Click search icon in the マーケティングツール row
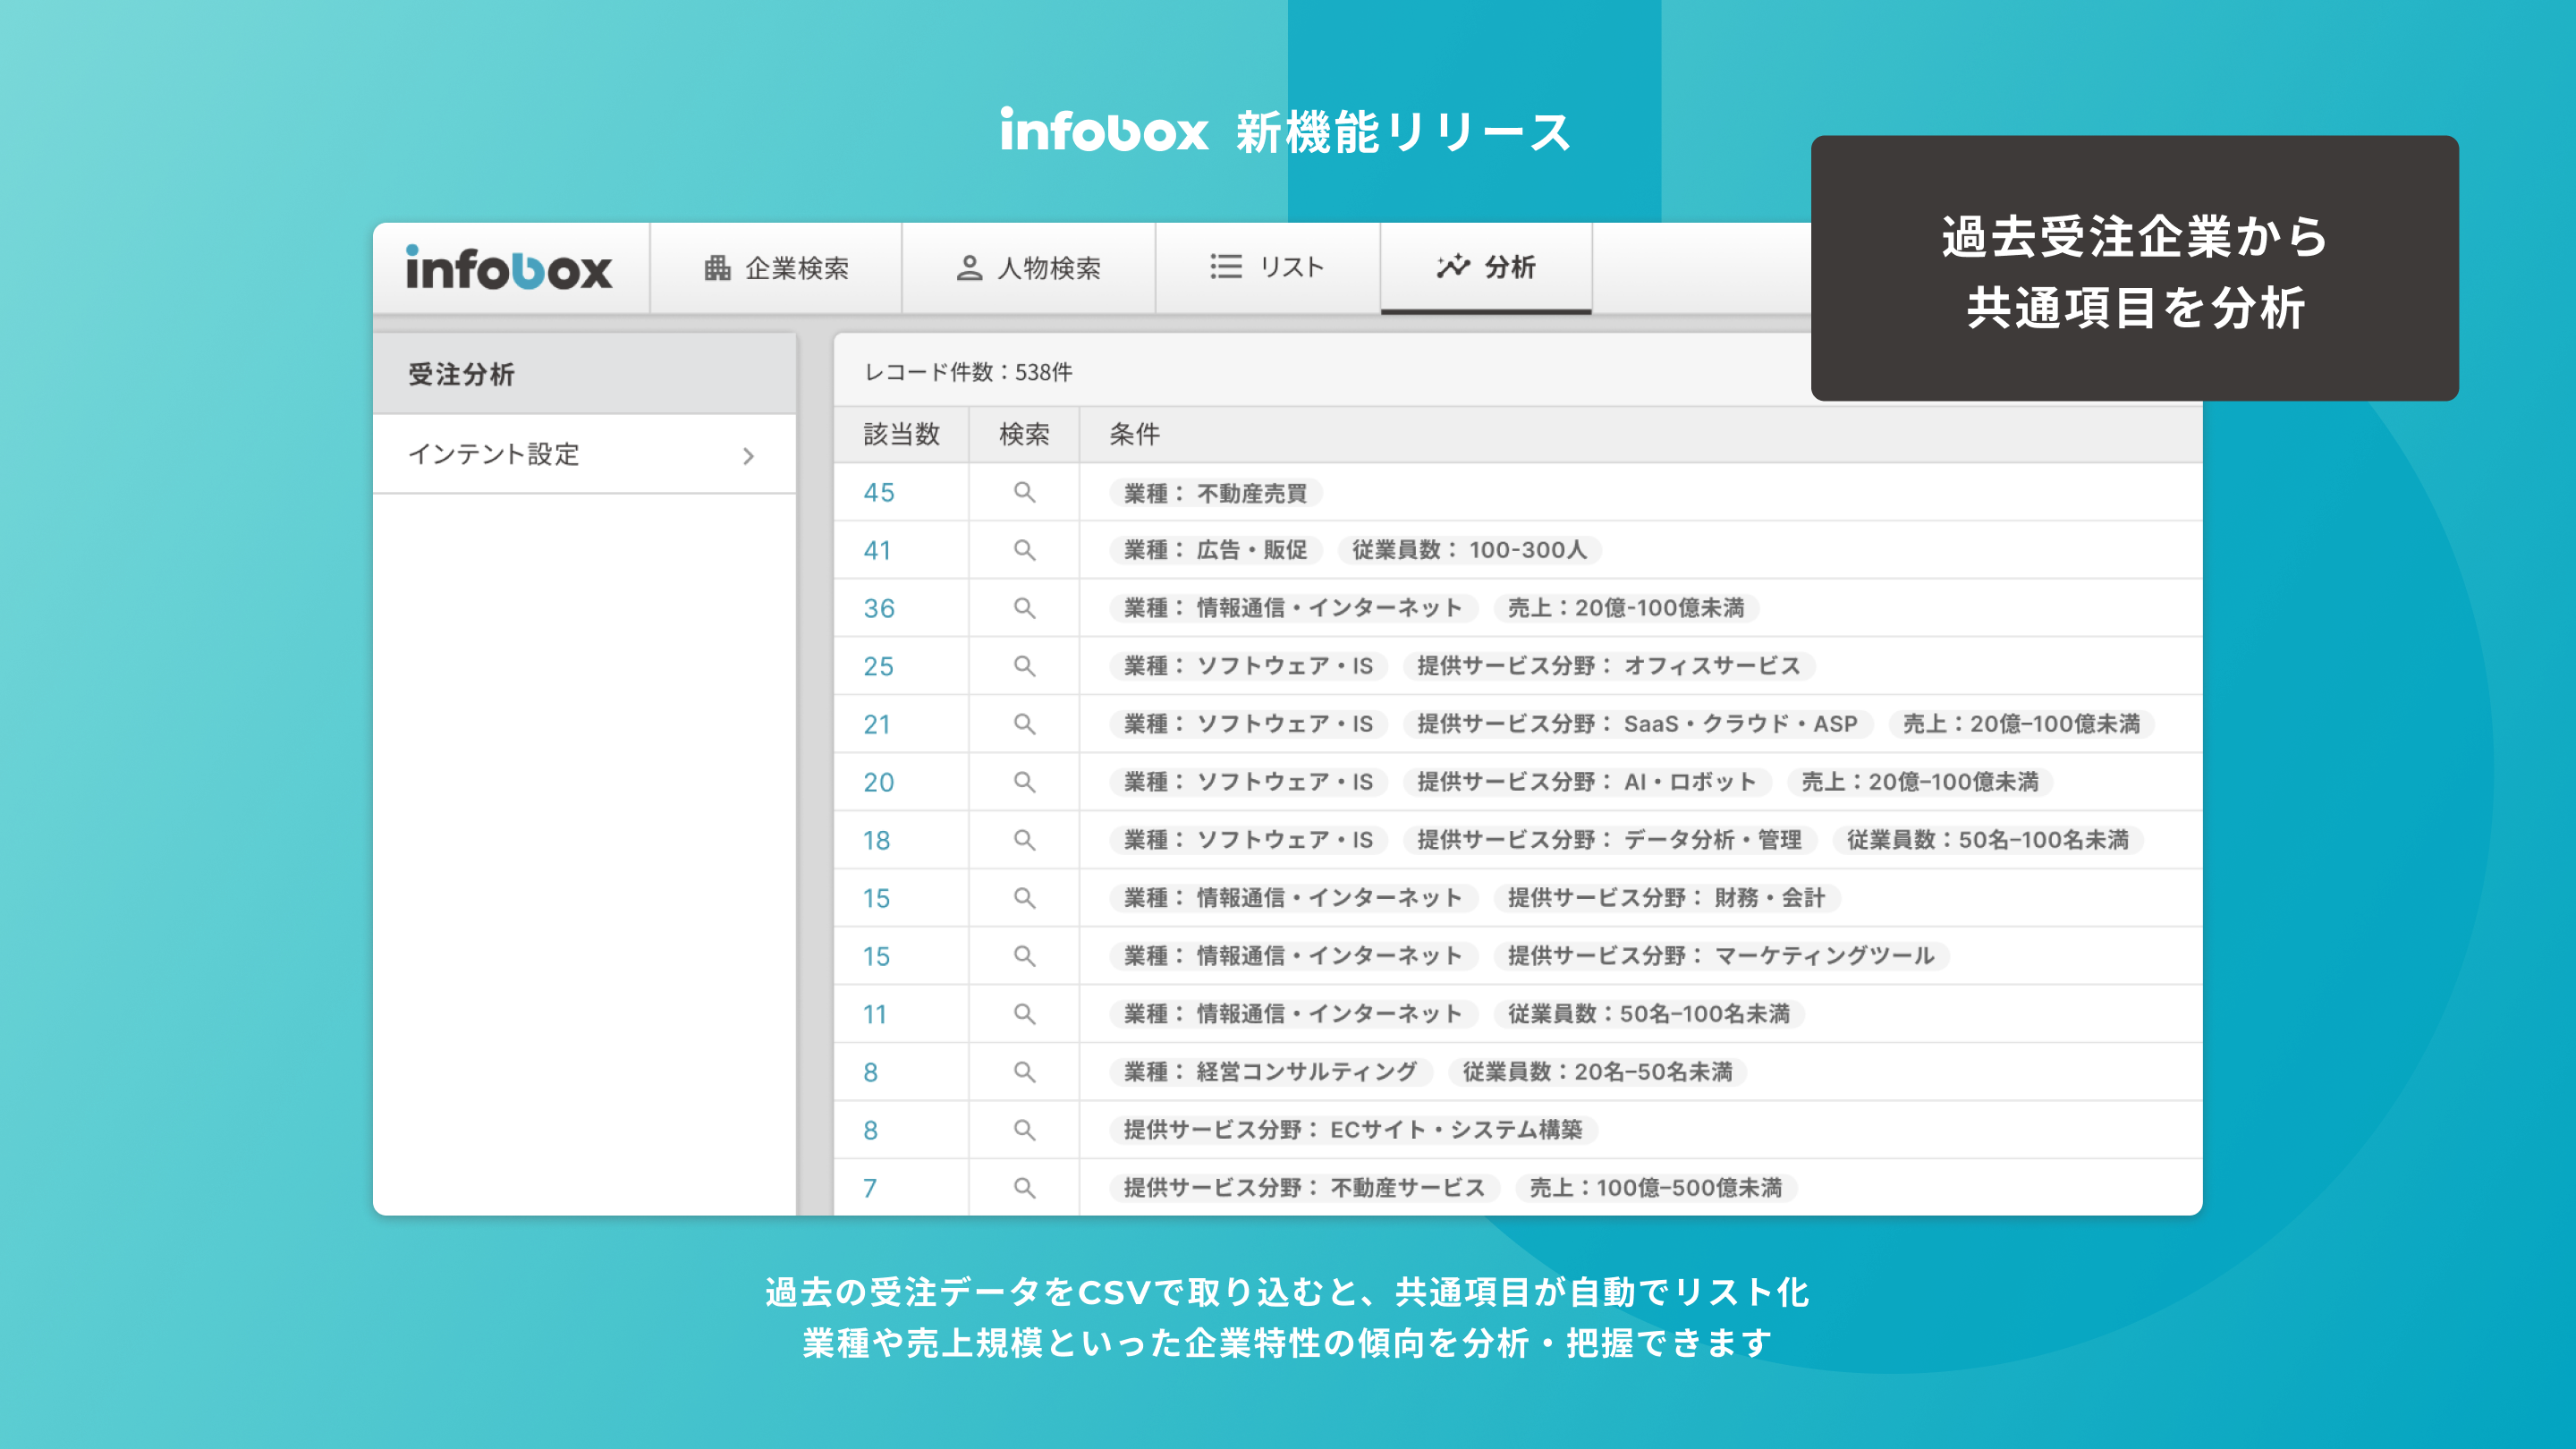This screenshot has height=1449, width=2576. (x=1024, y=956)
